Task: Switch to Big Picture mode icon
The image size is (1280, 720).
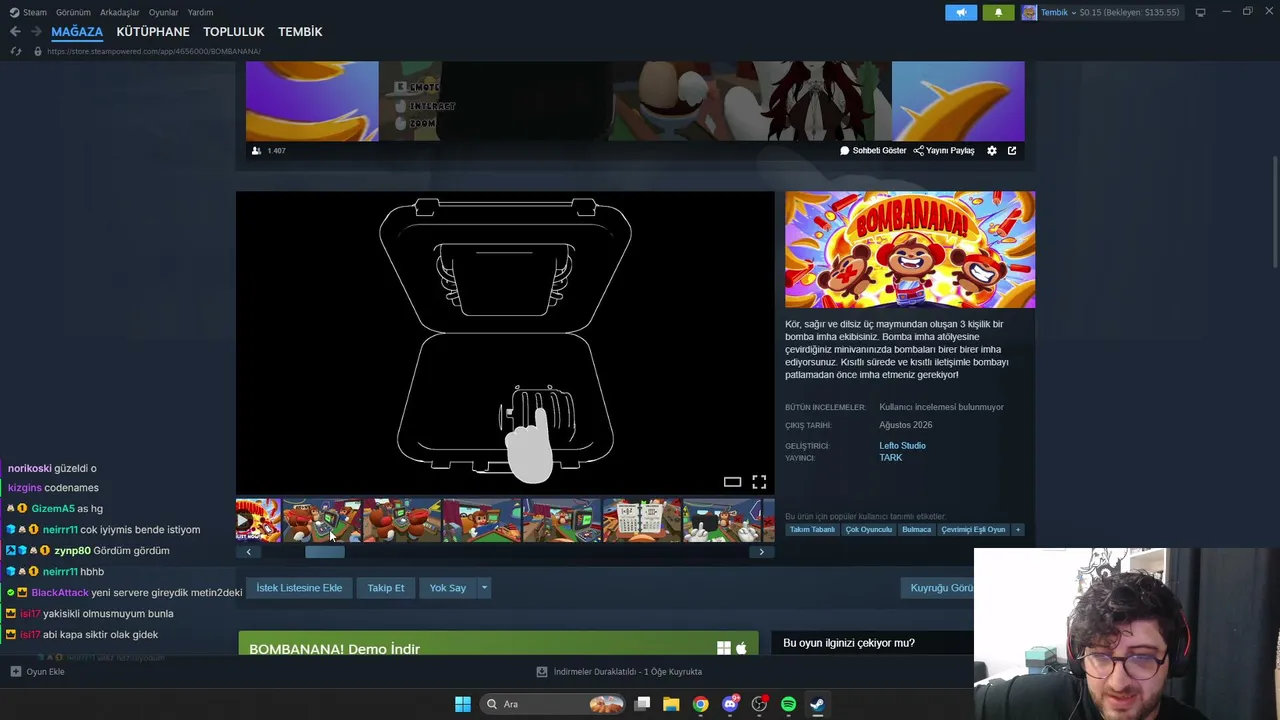Action: tap(1200, 12)
